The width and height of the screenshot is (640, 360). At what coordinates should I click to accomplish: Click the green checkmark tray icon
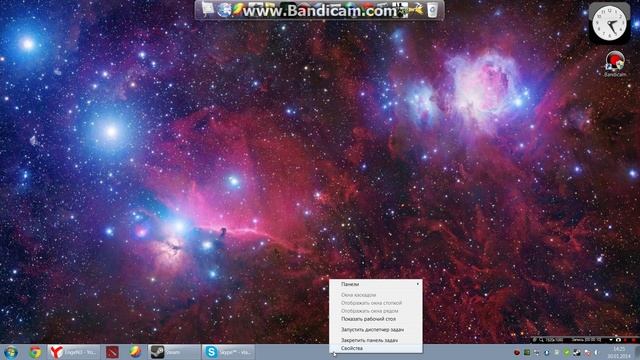coord(567,352)
